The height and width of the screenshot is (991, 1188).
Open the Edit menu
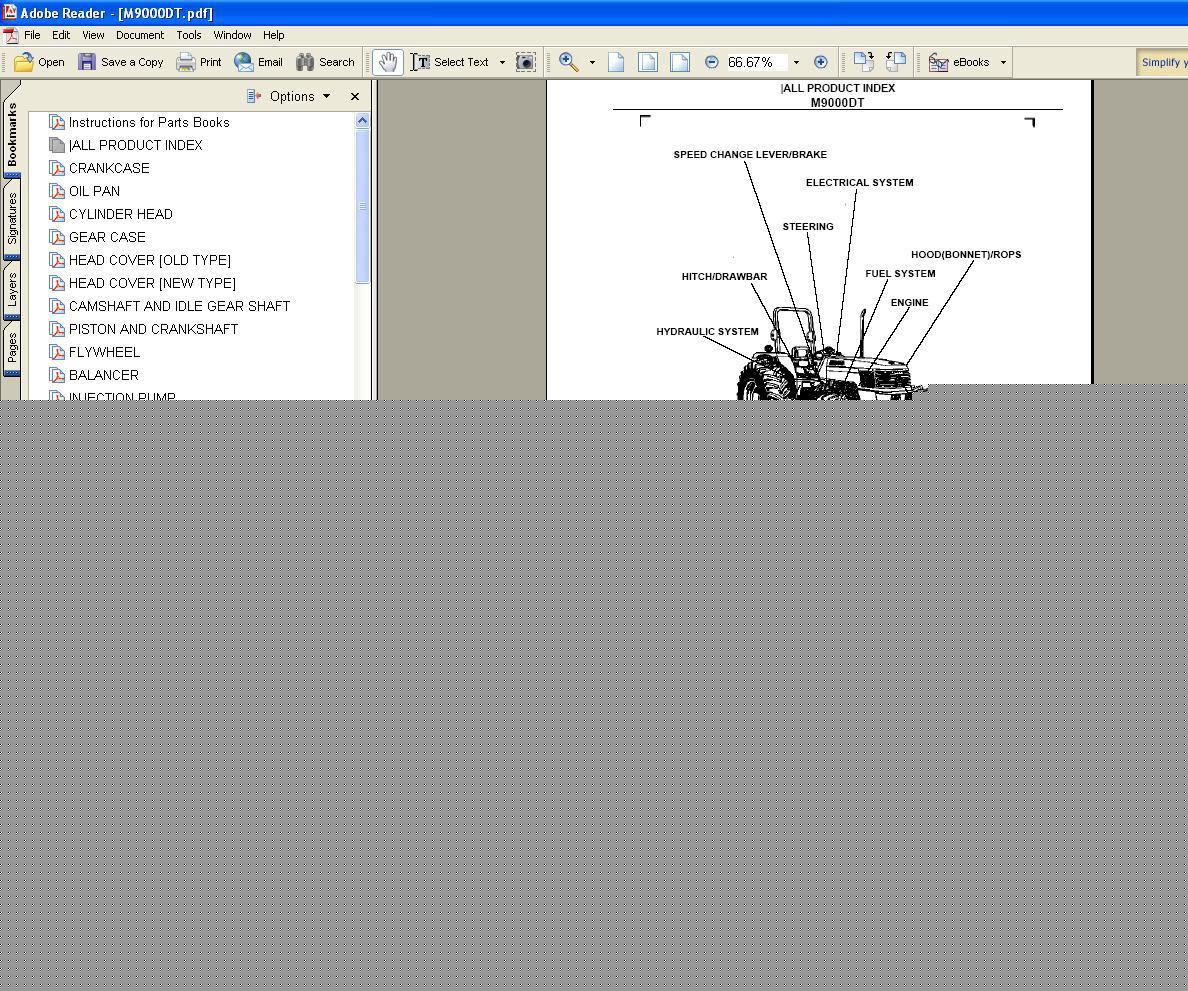(61, 35)
